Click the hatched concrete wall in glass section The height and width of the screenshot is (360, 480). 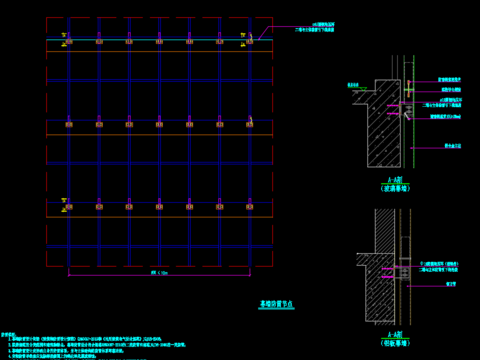pos(384,133)
